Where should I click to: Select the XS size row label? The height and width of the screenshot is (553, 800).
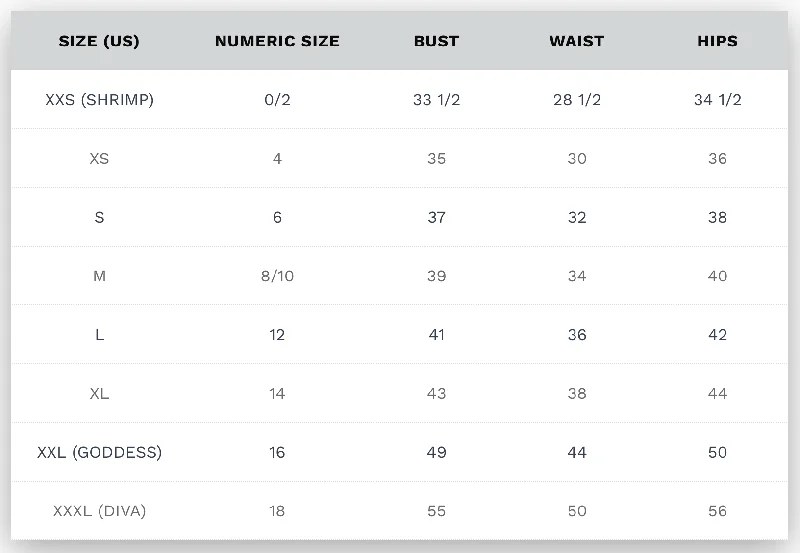(99, 159)
